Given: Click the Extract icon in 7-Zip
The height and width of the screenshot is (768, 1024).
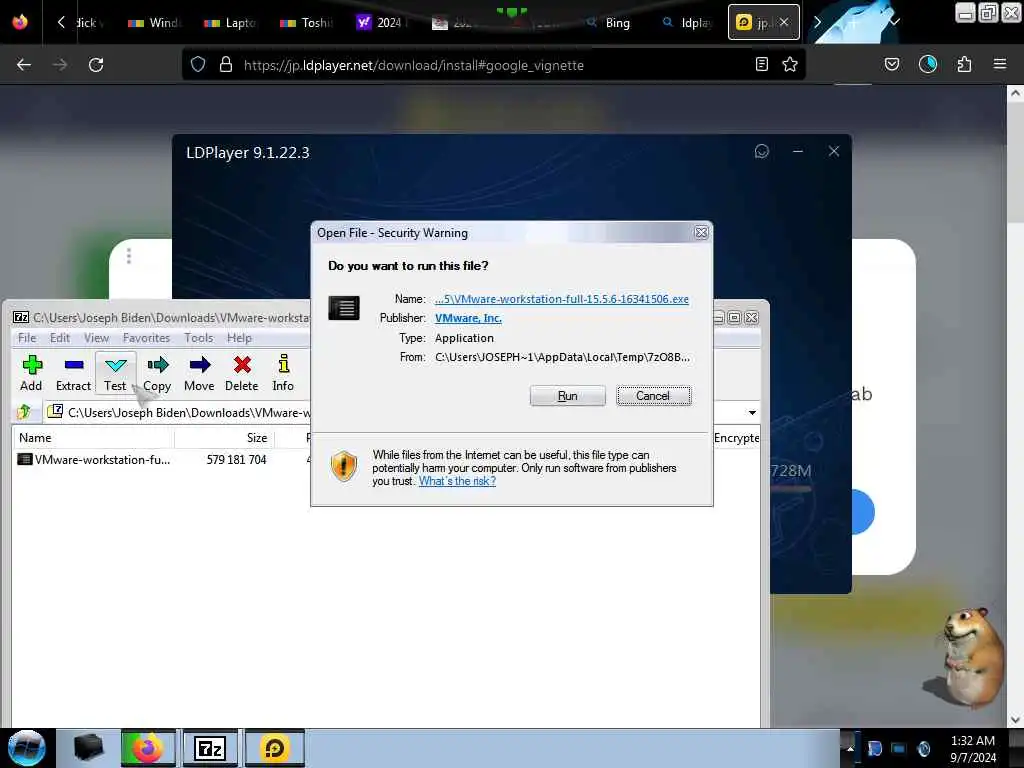Looking at the screenshot, I should [73, 373].
